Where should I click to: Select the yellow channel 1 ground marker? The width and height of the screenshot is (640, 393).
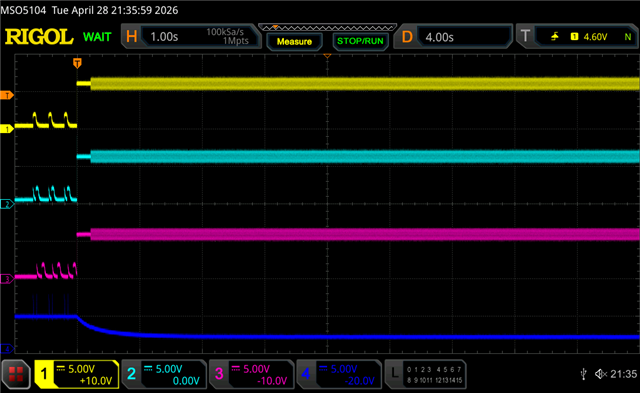tap(7, 129)
